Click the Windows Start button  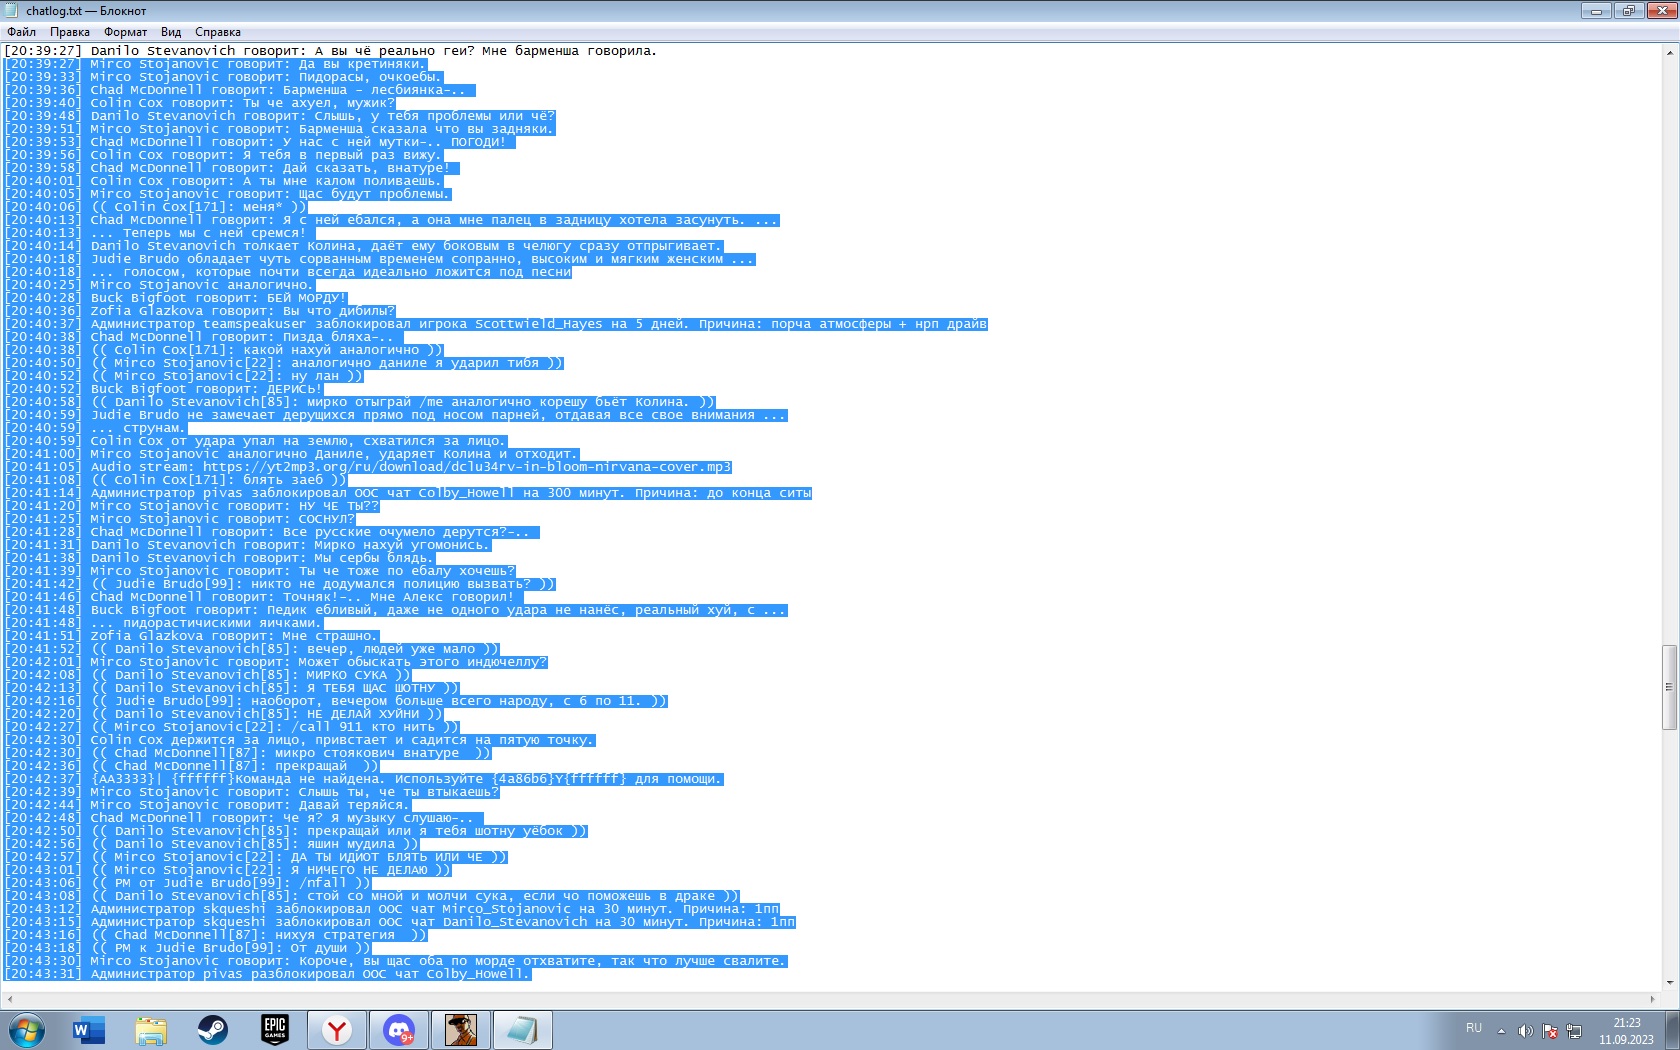[26, 1029]
